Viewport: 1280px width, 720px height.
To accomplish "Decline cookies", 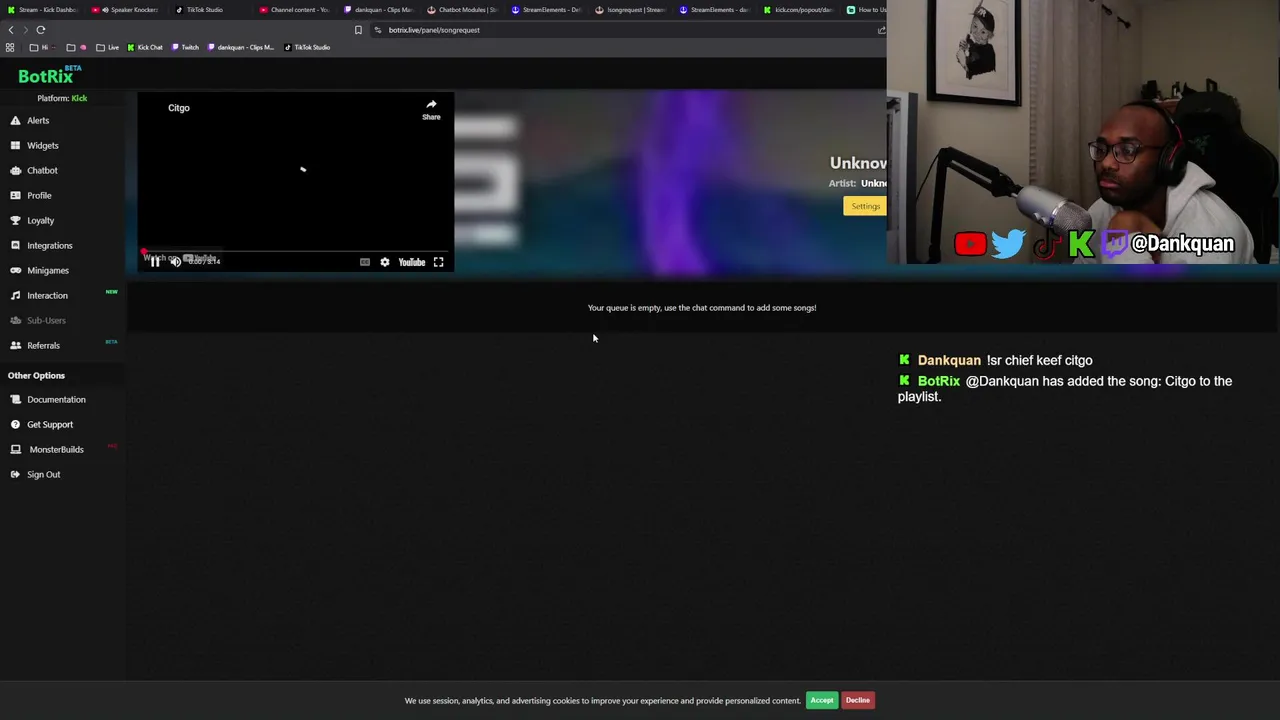I will pyautogui.click(x=858, y=700).
